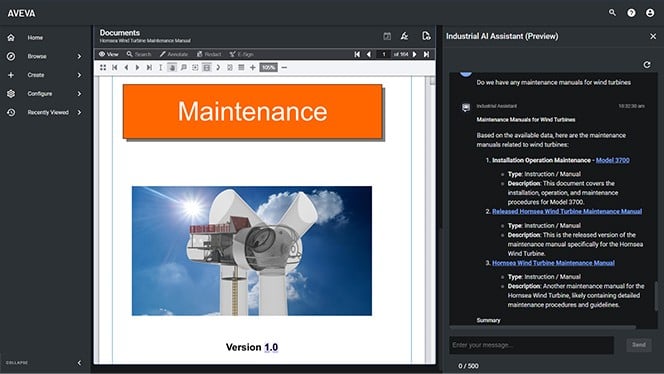Click the Send button
664x374 pixels.
click(639, 345)
